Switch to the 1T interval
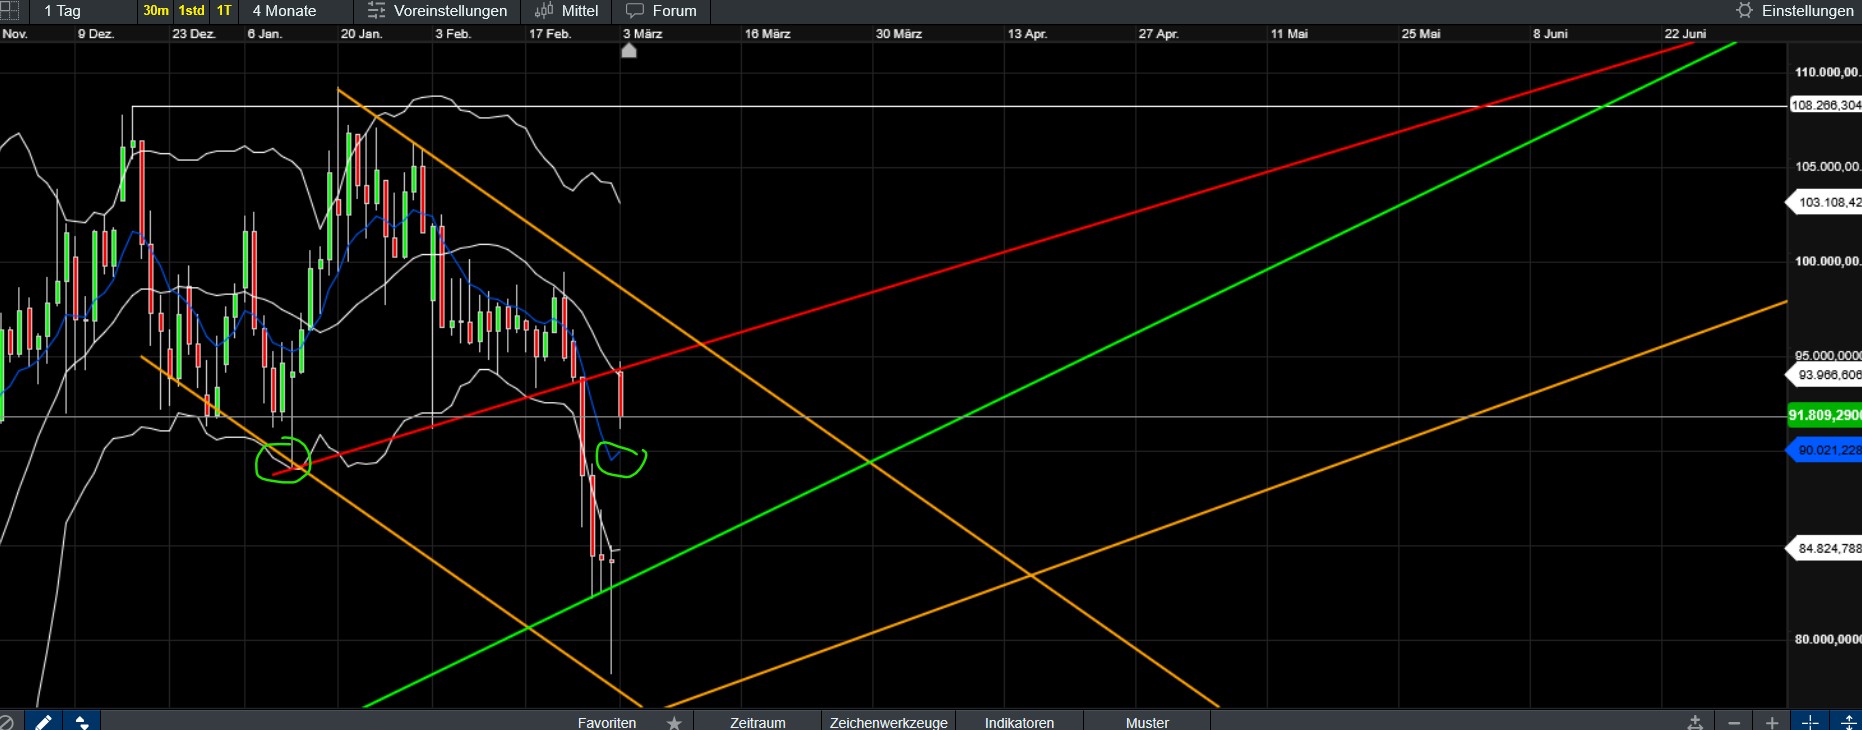 click(x=224, y=11)
